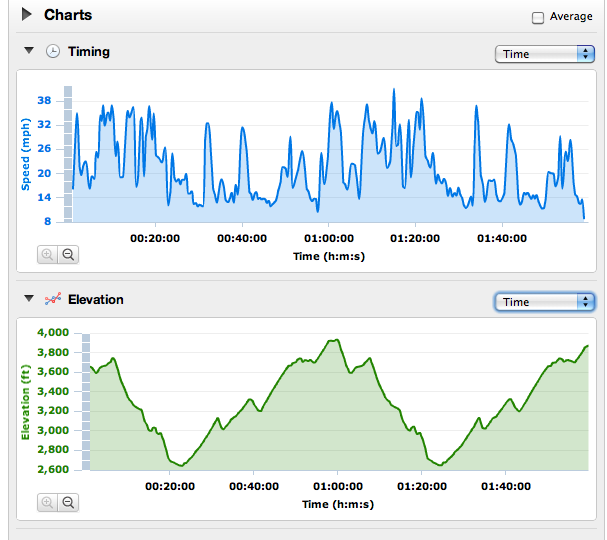The width and height of the screenshot is (607, 540).
Task: Click the Average label text
Action: click(x=571, y=16)
